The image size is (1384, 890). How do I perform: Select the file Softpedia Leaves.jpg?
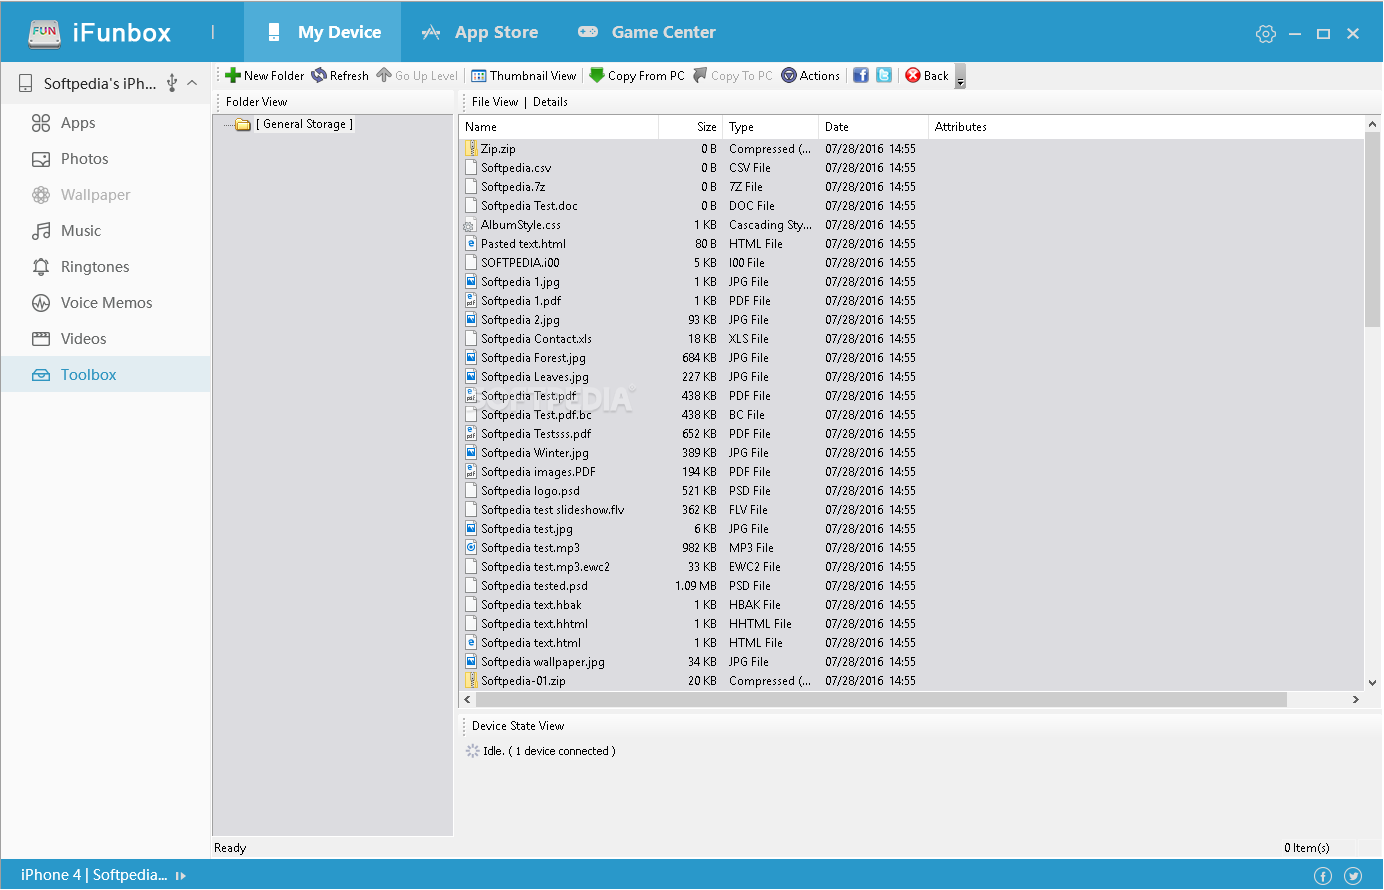point(535,377)
